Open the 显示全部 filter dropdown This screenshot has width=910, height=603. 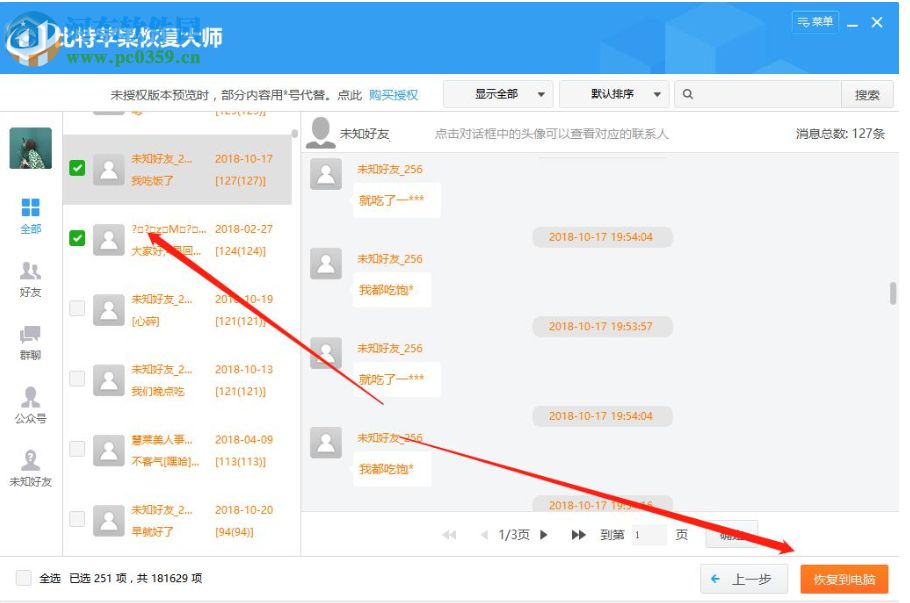(x=504, y=94)
